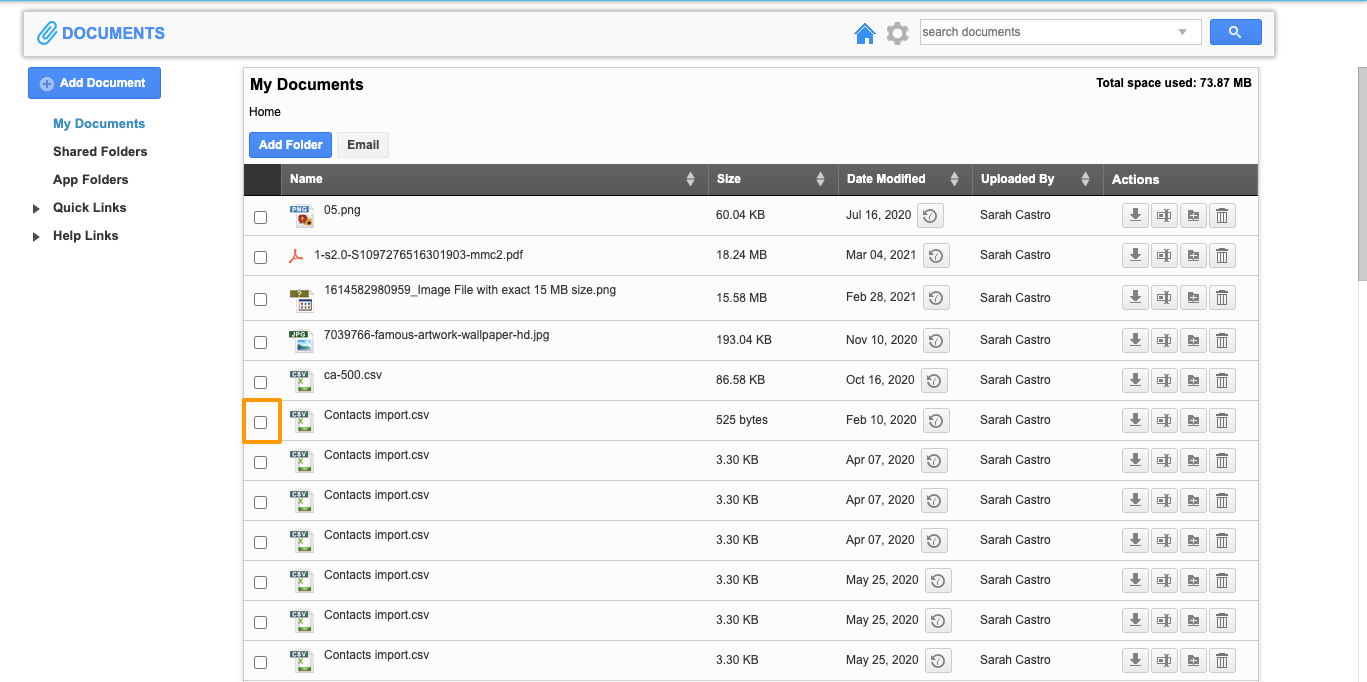This screenshot has height=682, width=1367.
Task: Expand the Quick Links section
Action: pyautogui.click(x=36, y=209)
